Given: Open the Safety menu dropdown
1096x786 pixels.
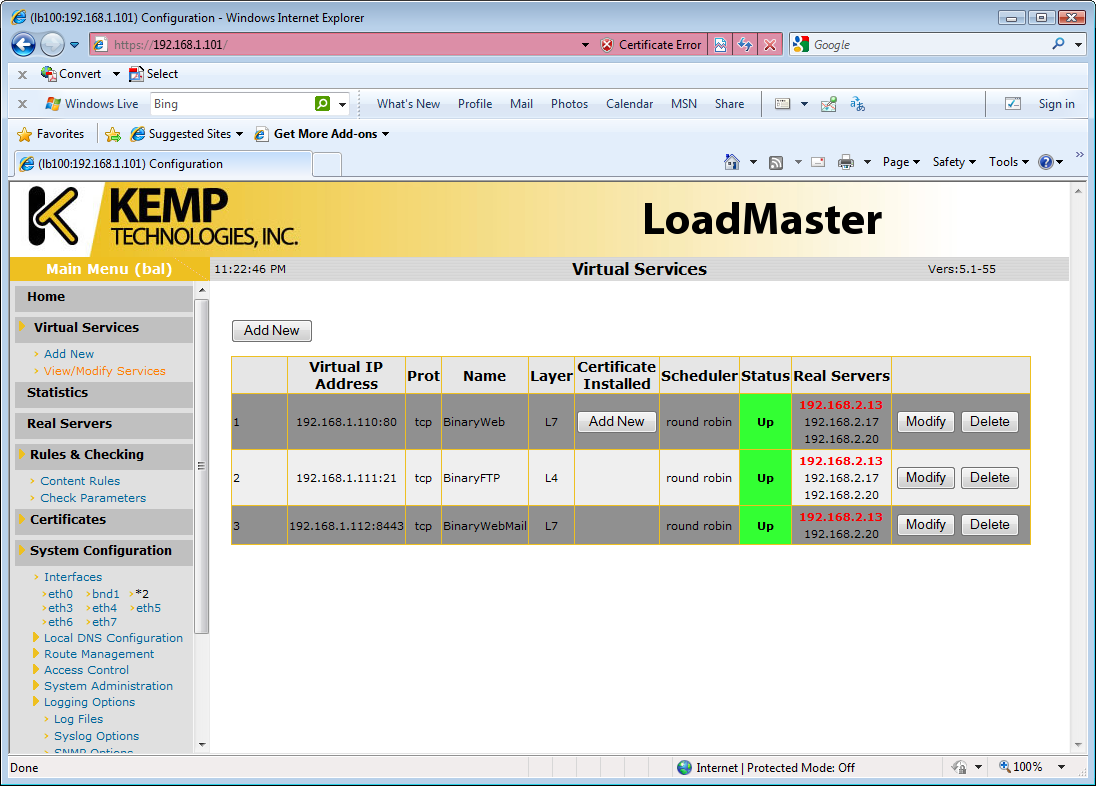Looking at the screenshot, I should pos(953,162).
